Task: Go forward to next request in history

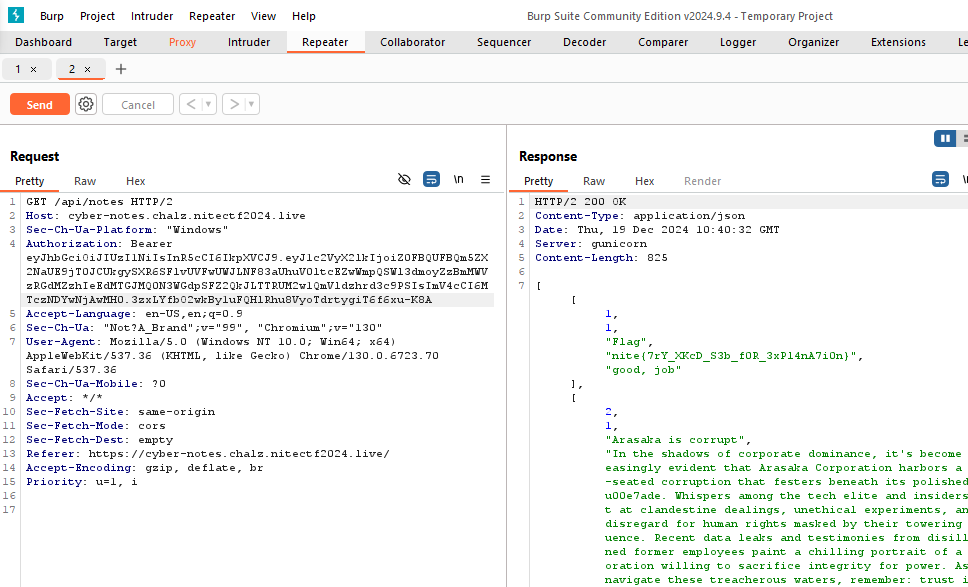Action: click(x=233, y=105)
